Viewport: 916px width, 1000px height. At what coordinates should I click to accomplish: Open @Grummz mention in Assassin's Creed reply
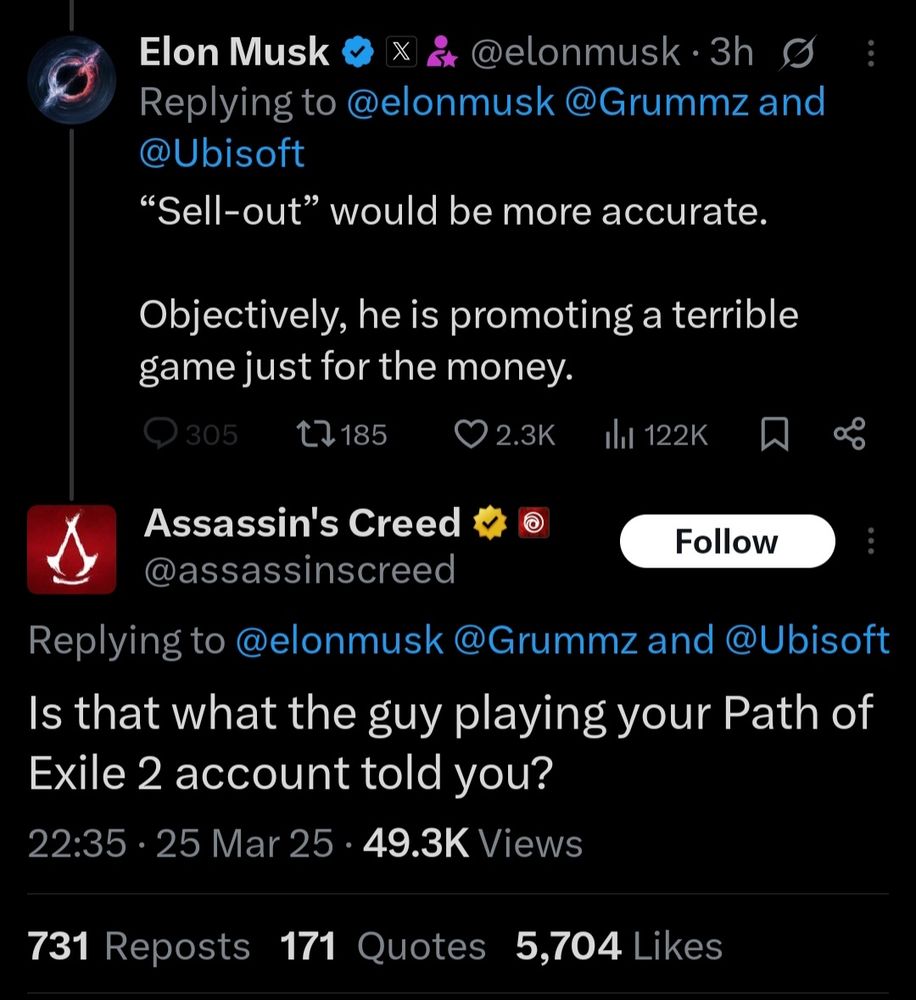pos(545,640)
